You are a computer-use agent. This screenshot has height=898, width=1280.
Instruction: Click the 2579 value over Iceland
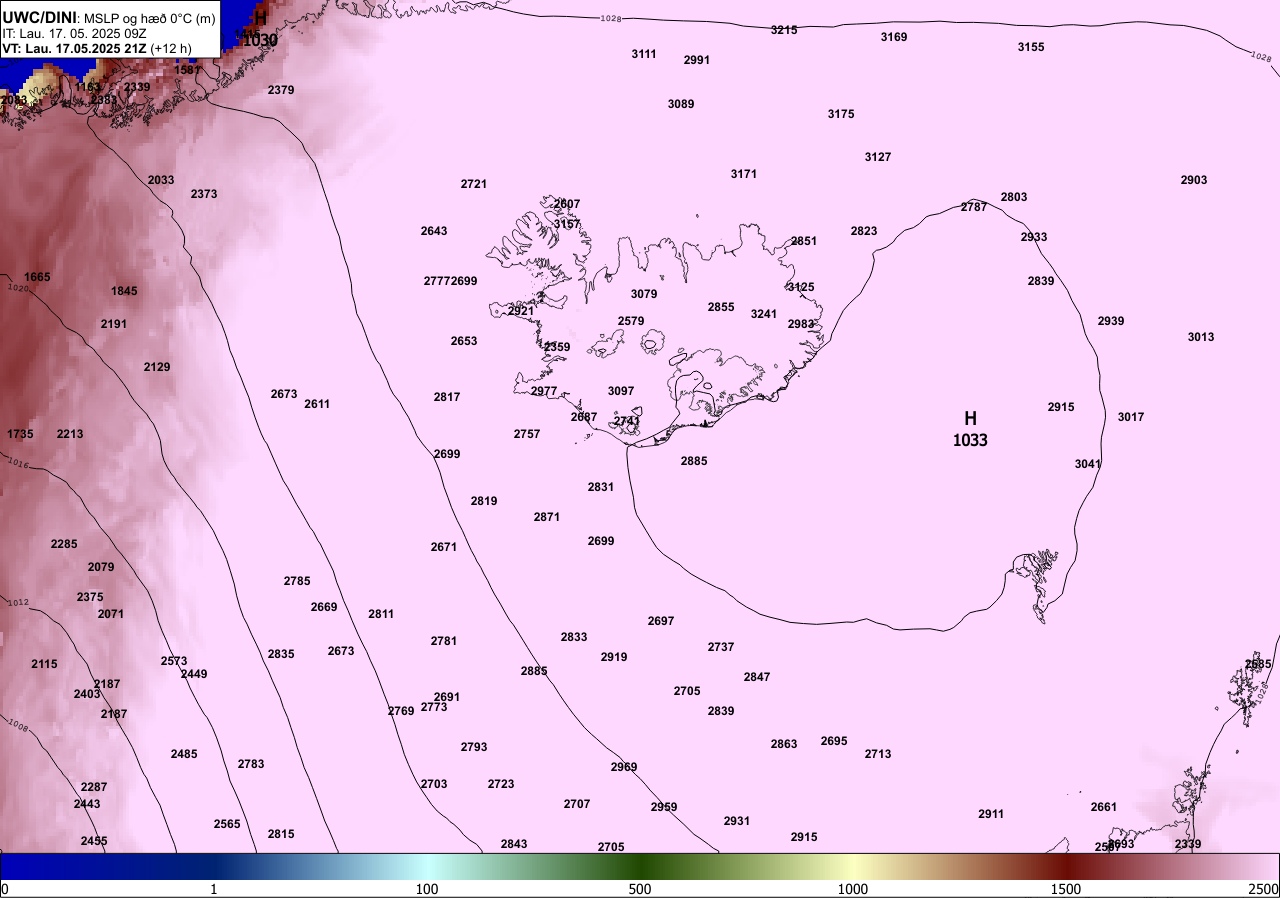click(x=631, y=321)
